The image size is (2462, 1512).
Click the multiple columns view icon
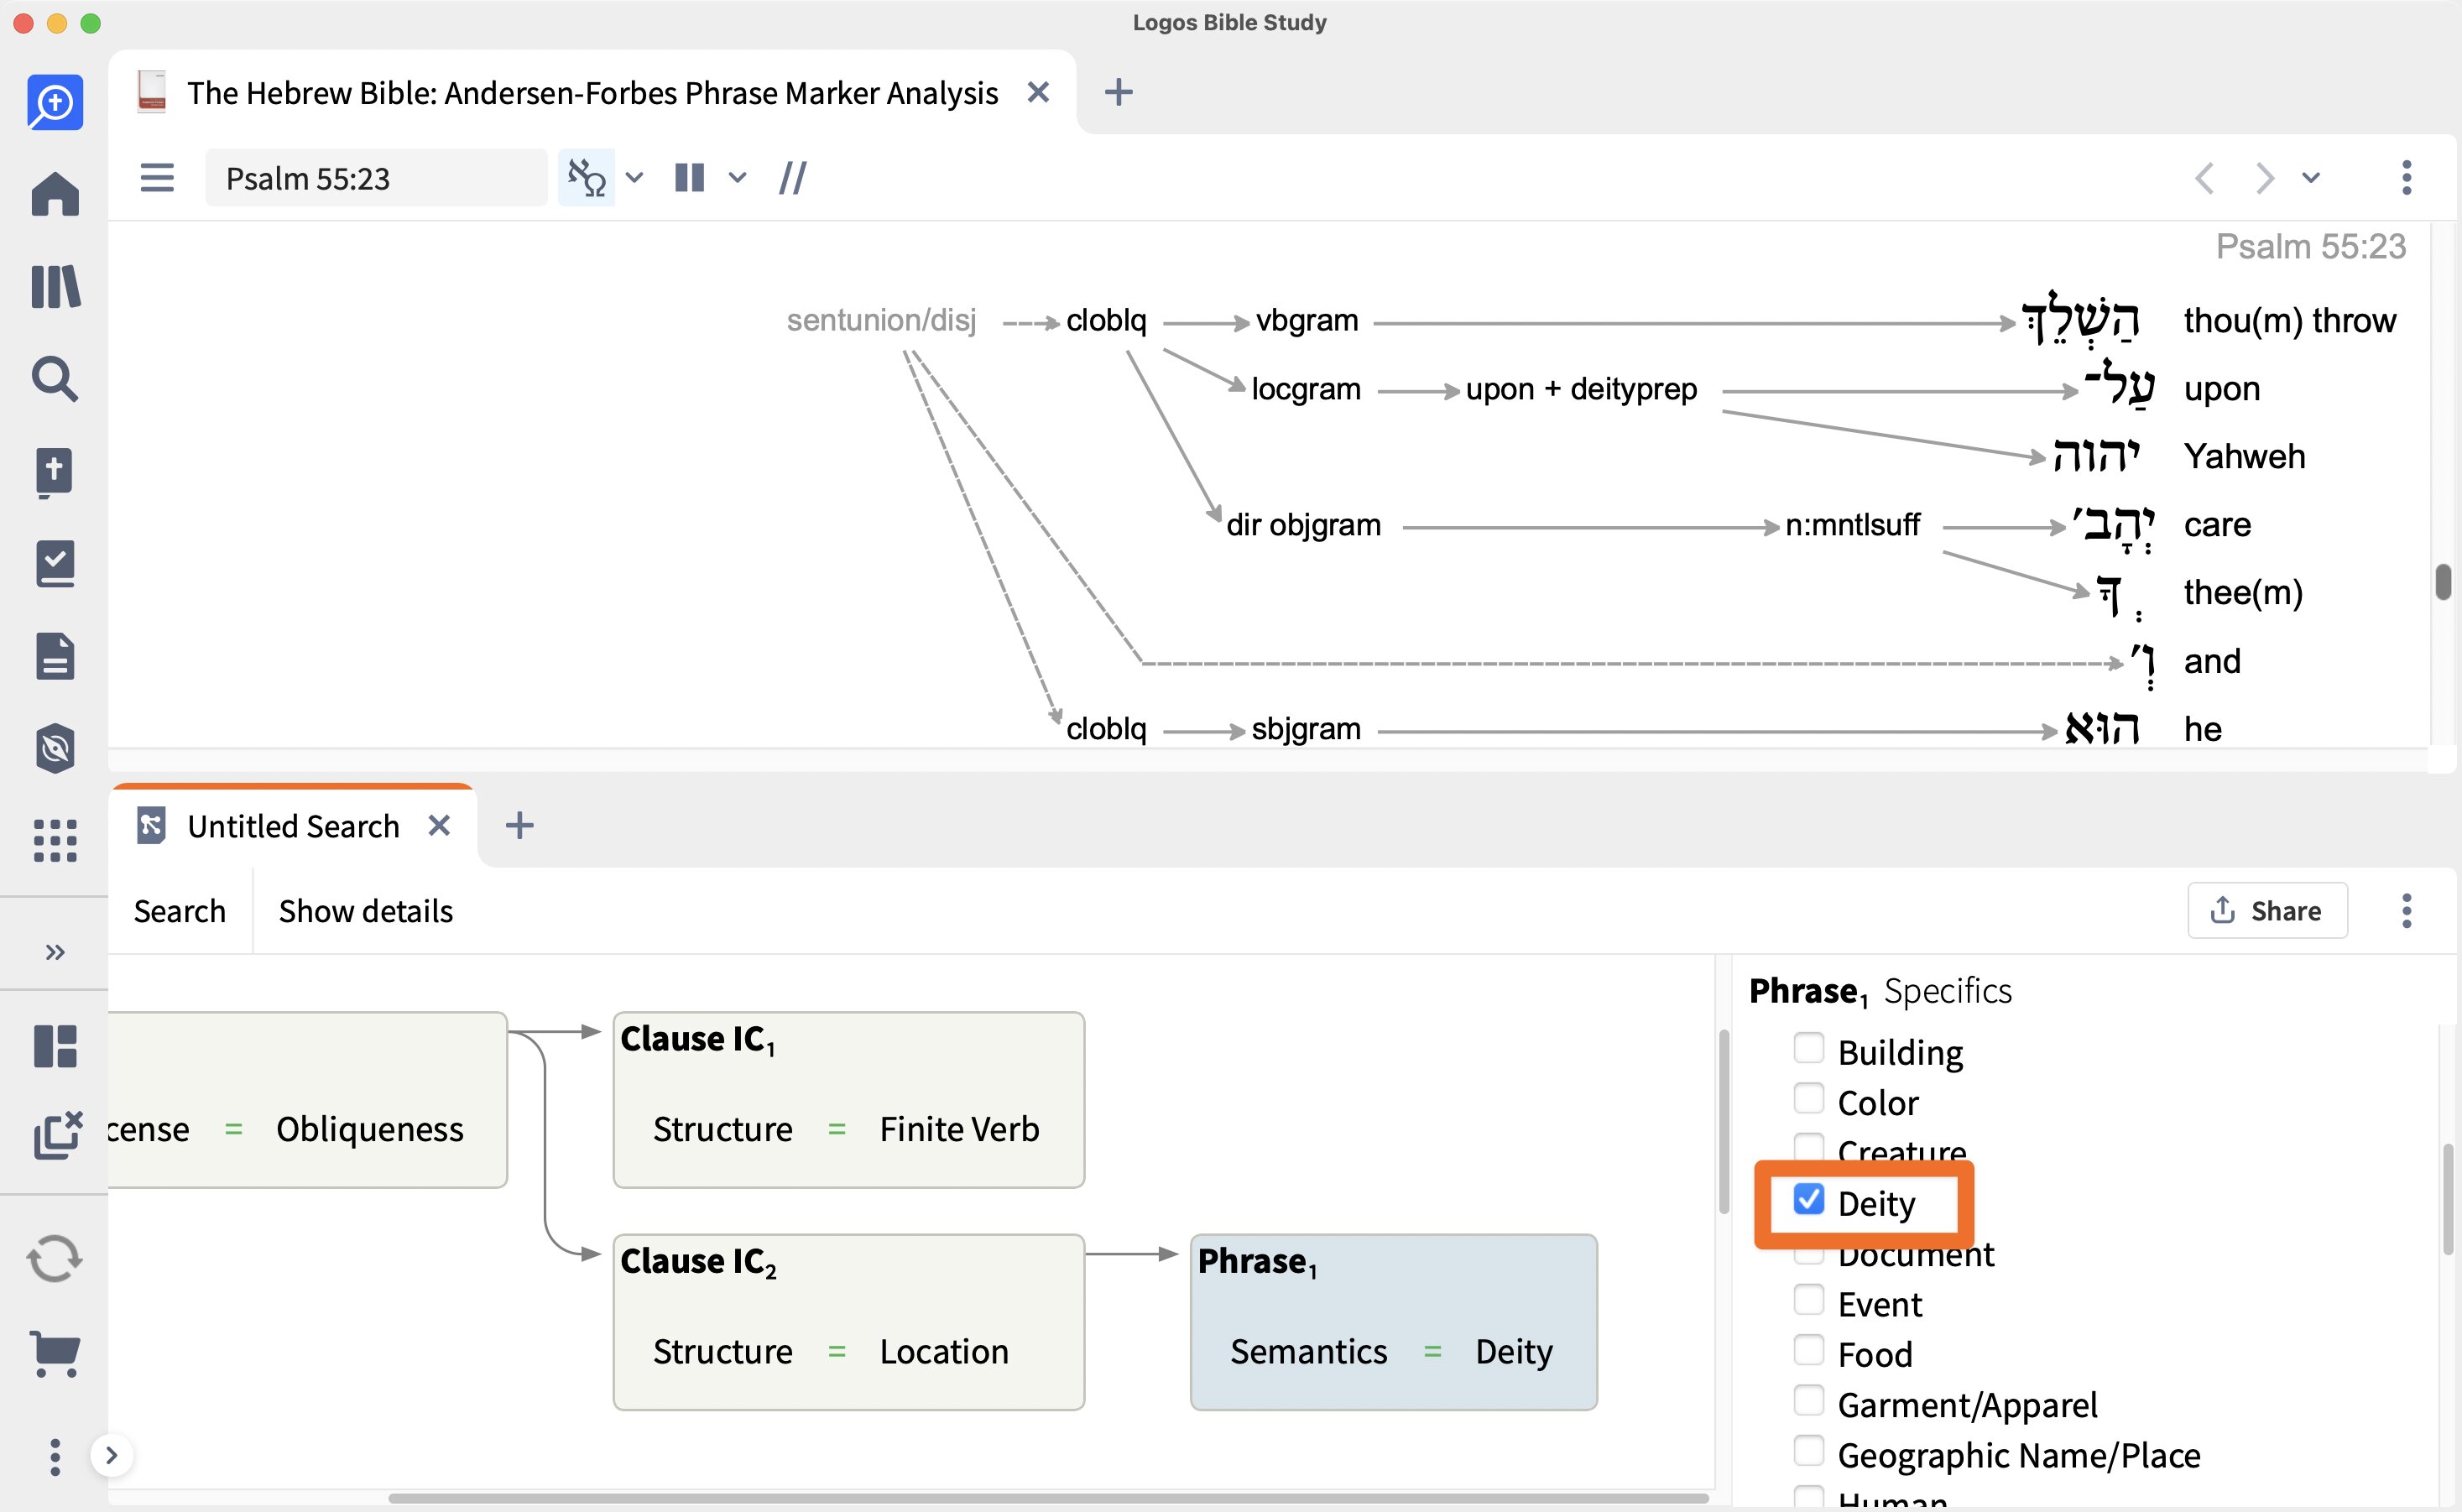coord(690,178)
